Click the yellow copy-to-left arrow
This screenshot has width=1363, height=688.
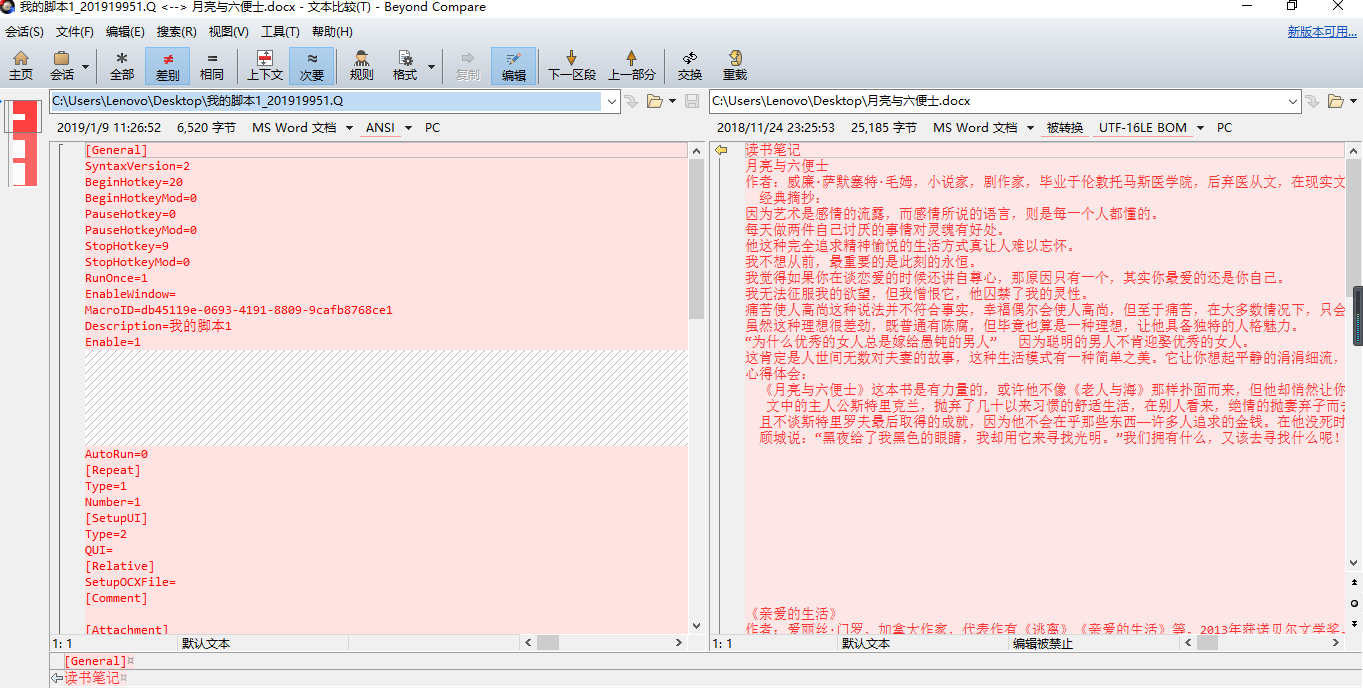point(720,150)
